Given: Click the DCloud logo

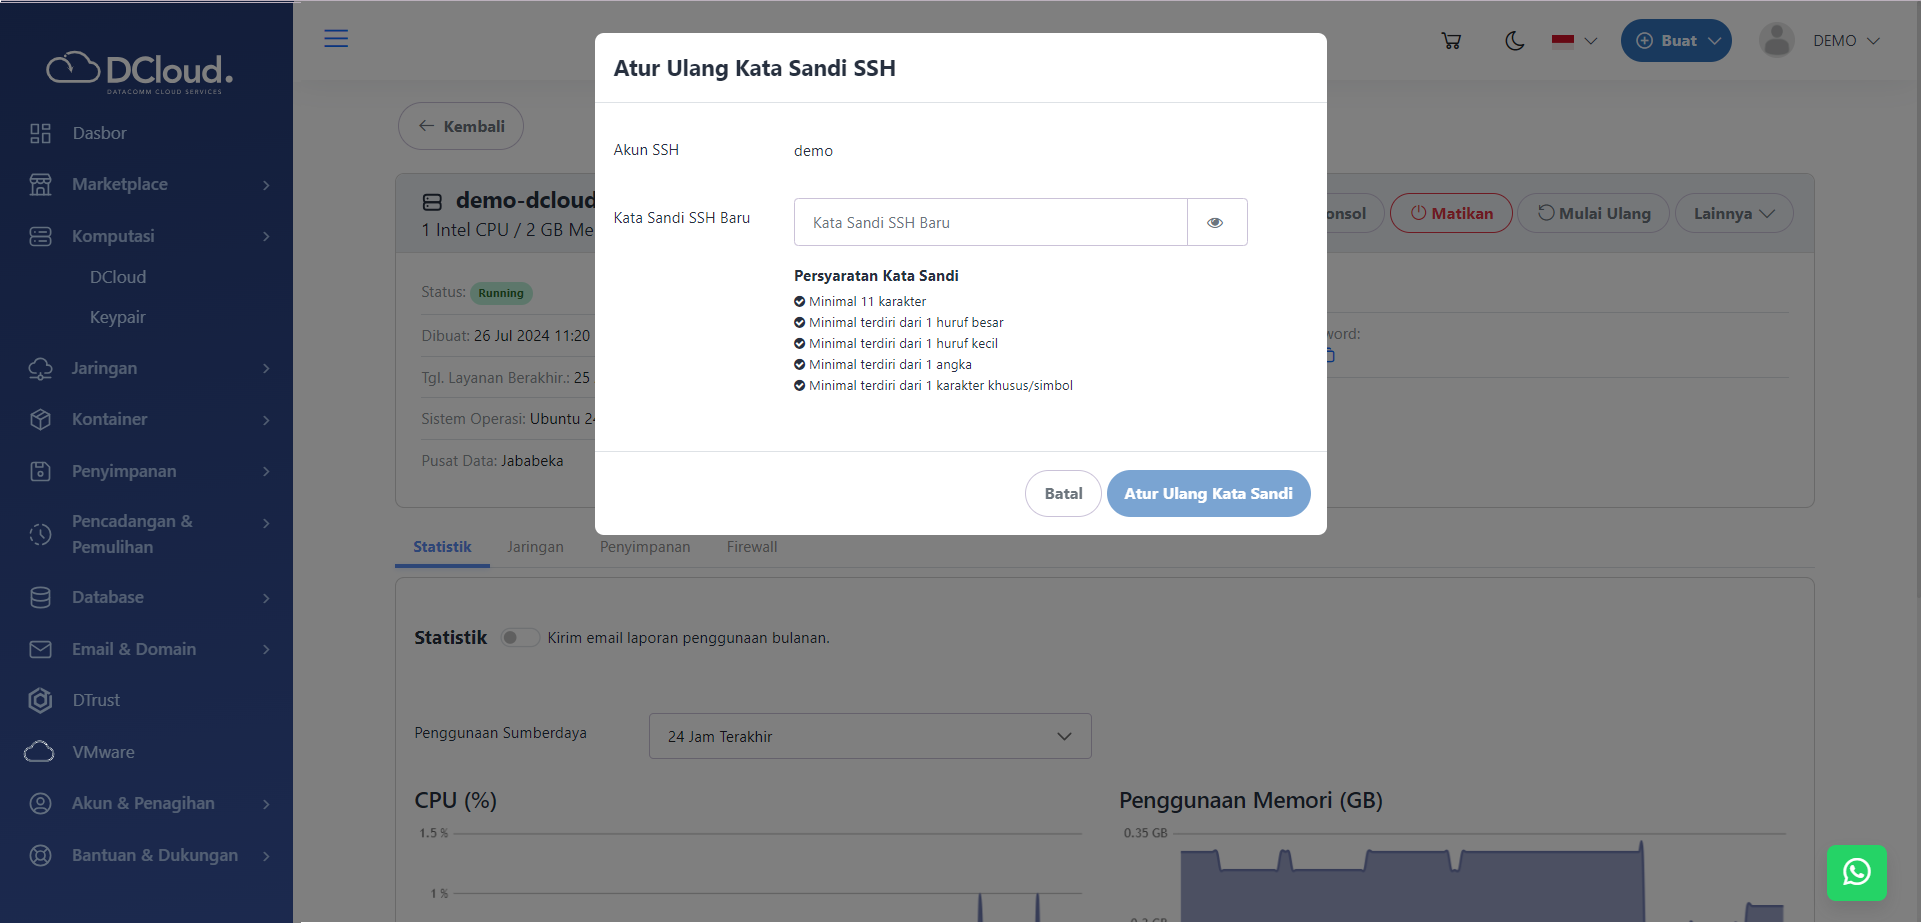Looking at the screenshot, I should 140,71.
